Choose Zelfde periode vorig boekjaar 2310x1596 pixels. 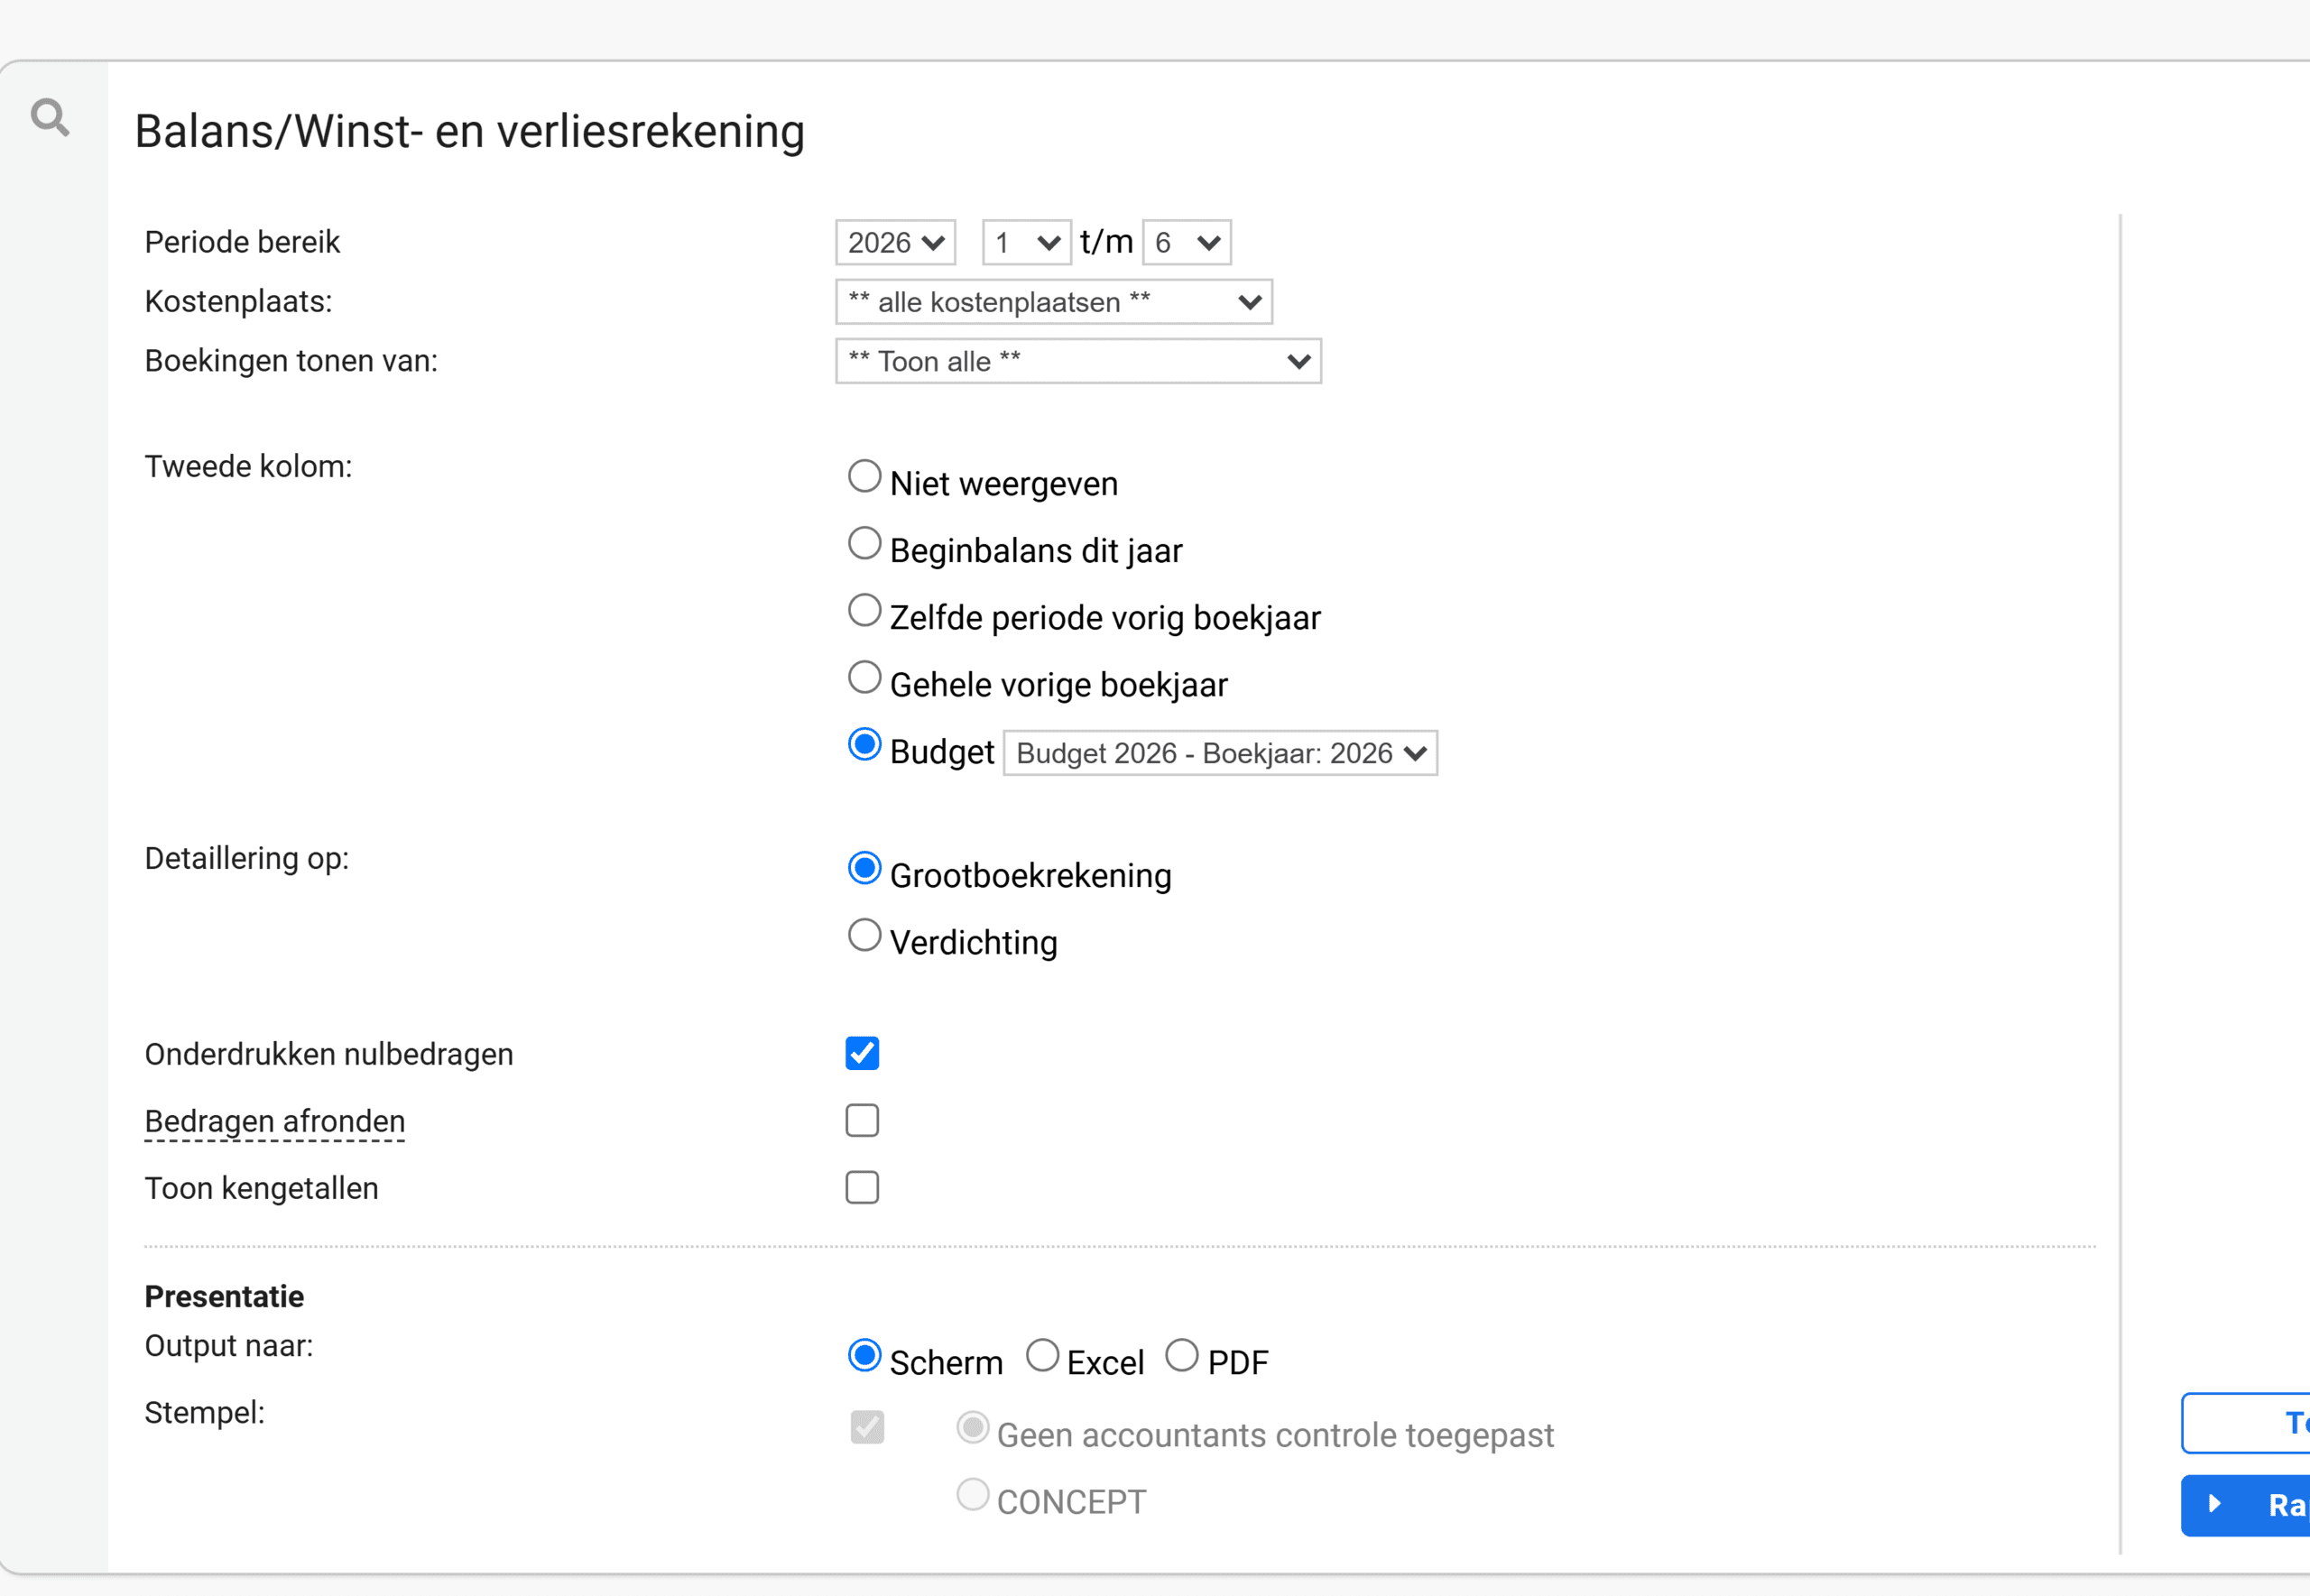point(864,610)
